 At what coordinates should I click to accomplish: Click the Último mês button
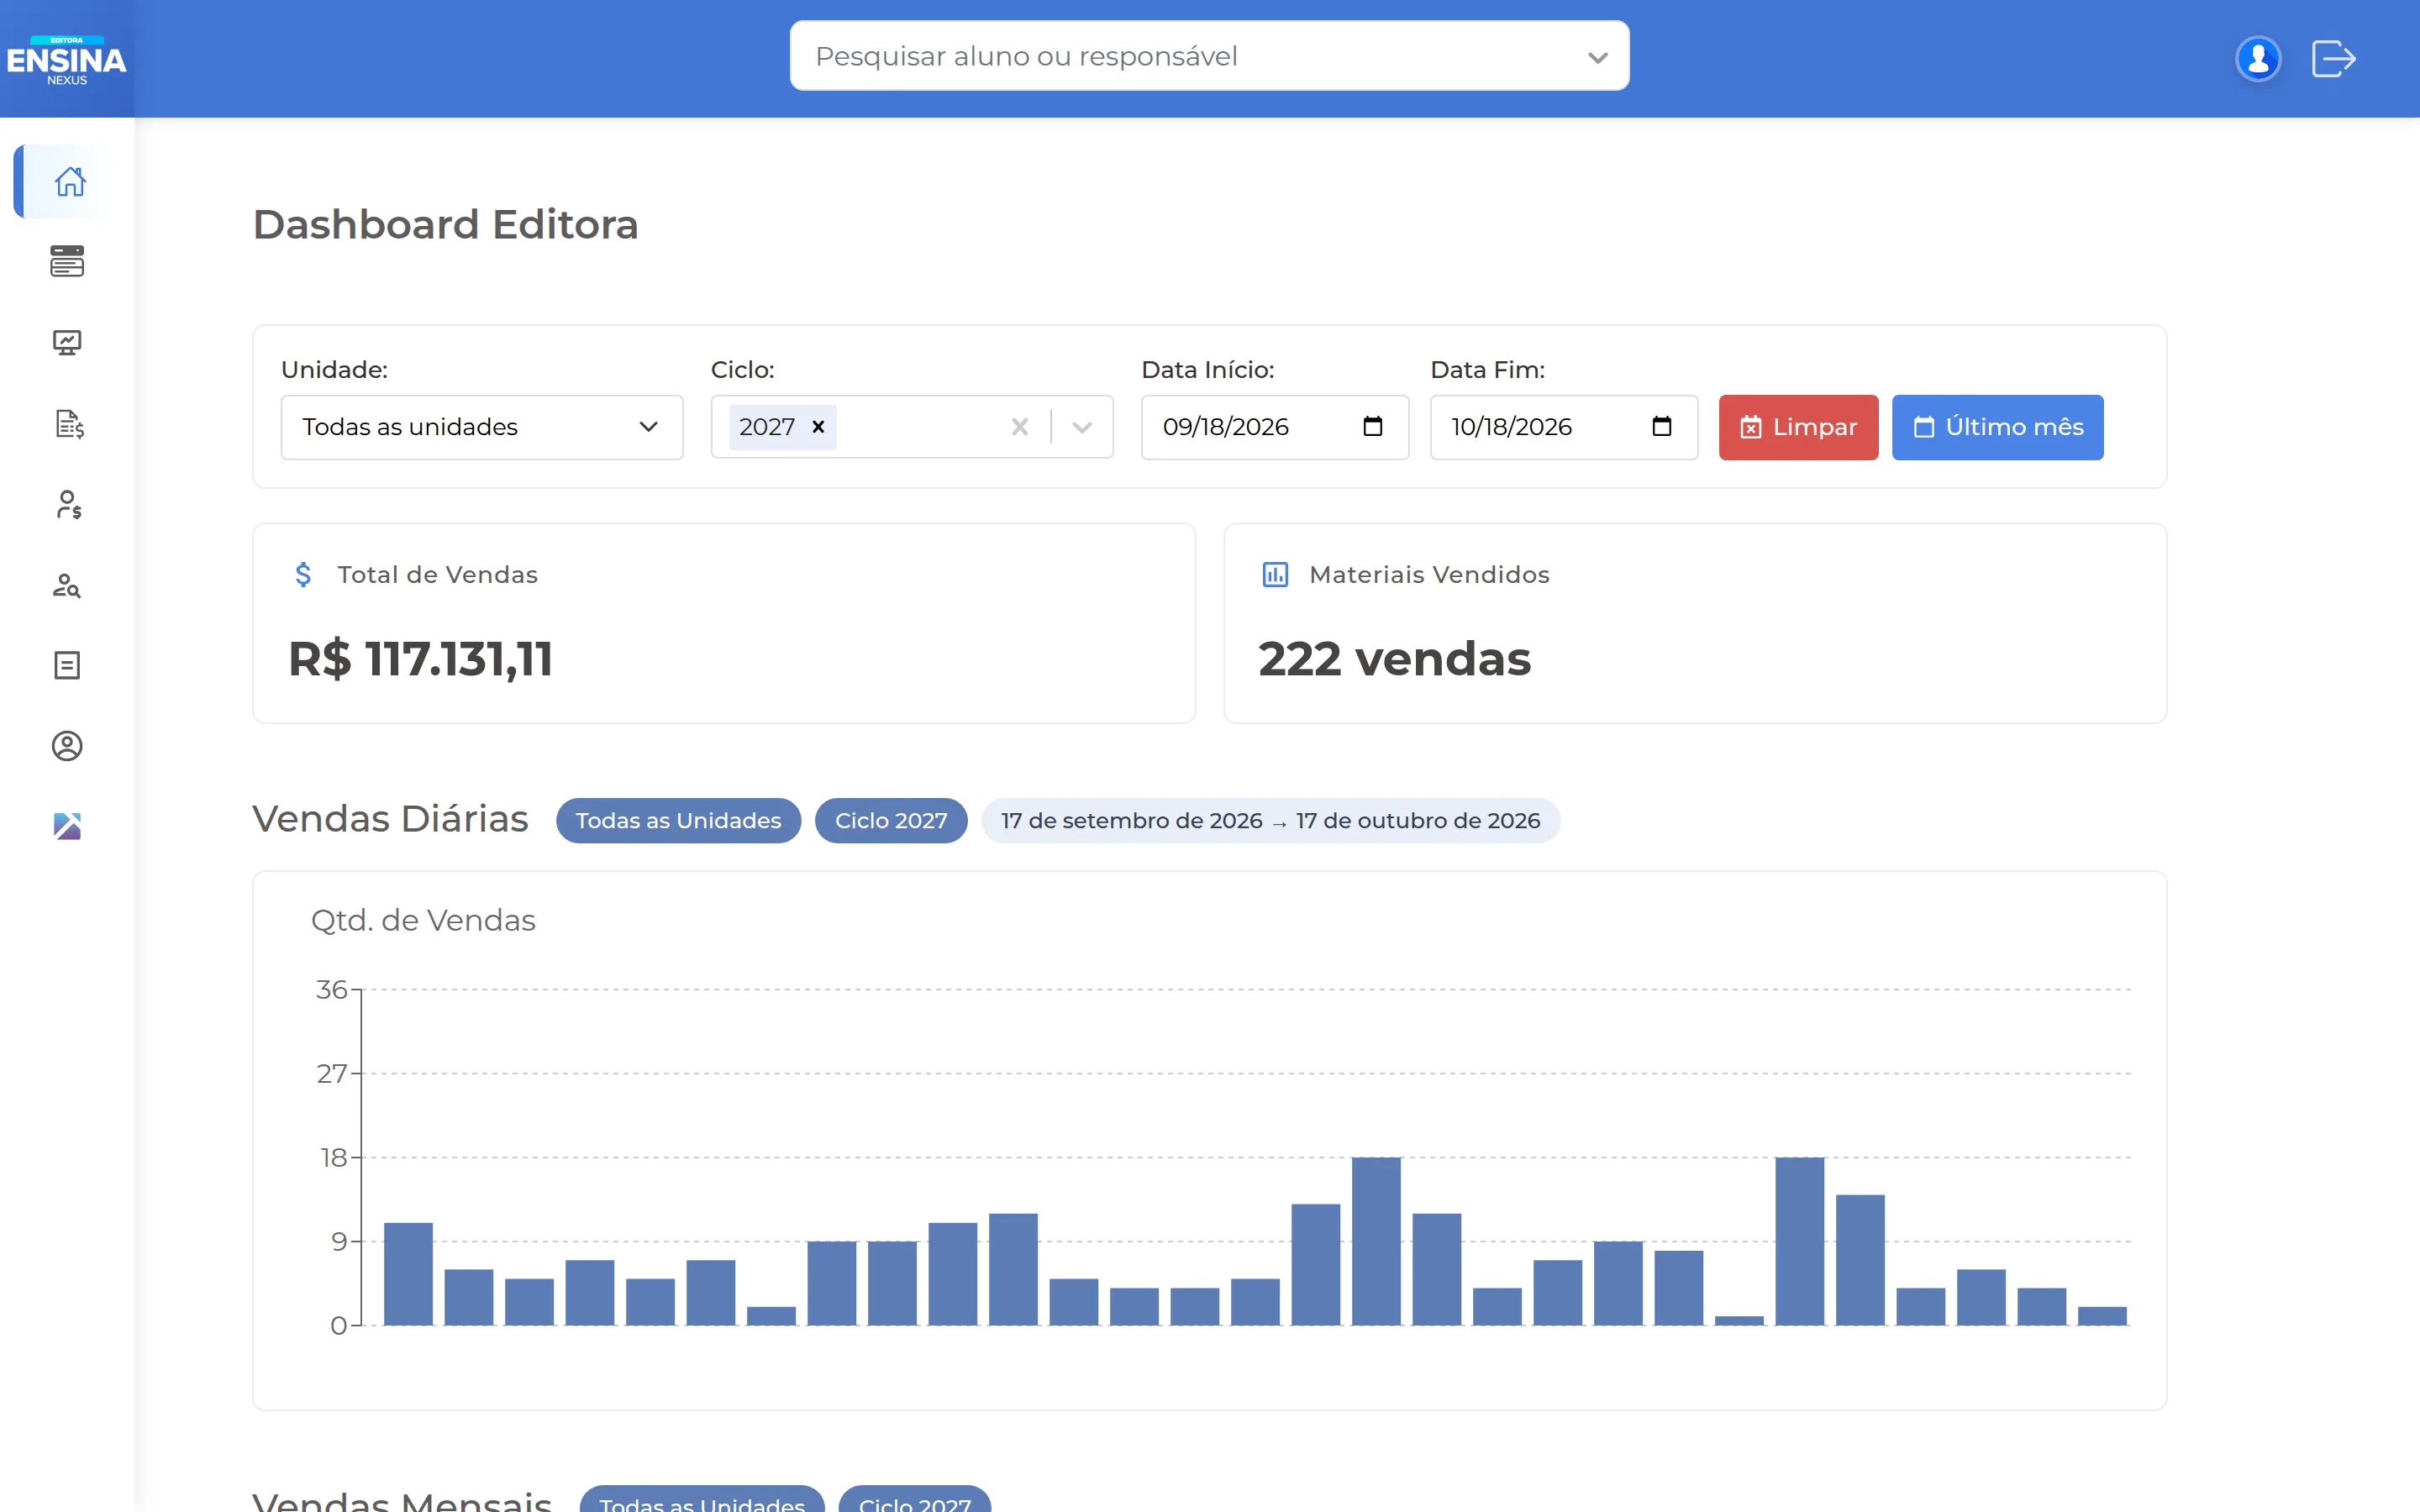tap(1997, 427)
